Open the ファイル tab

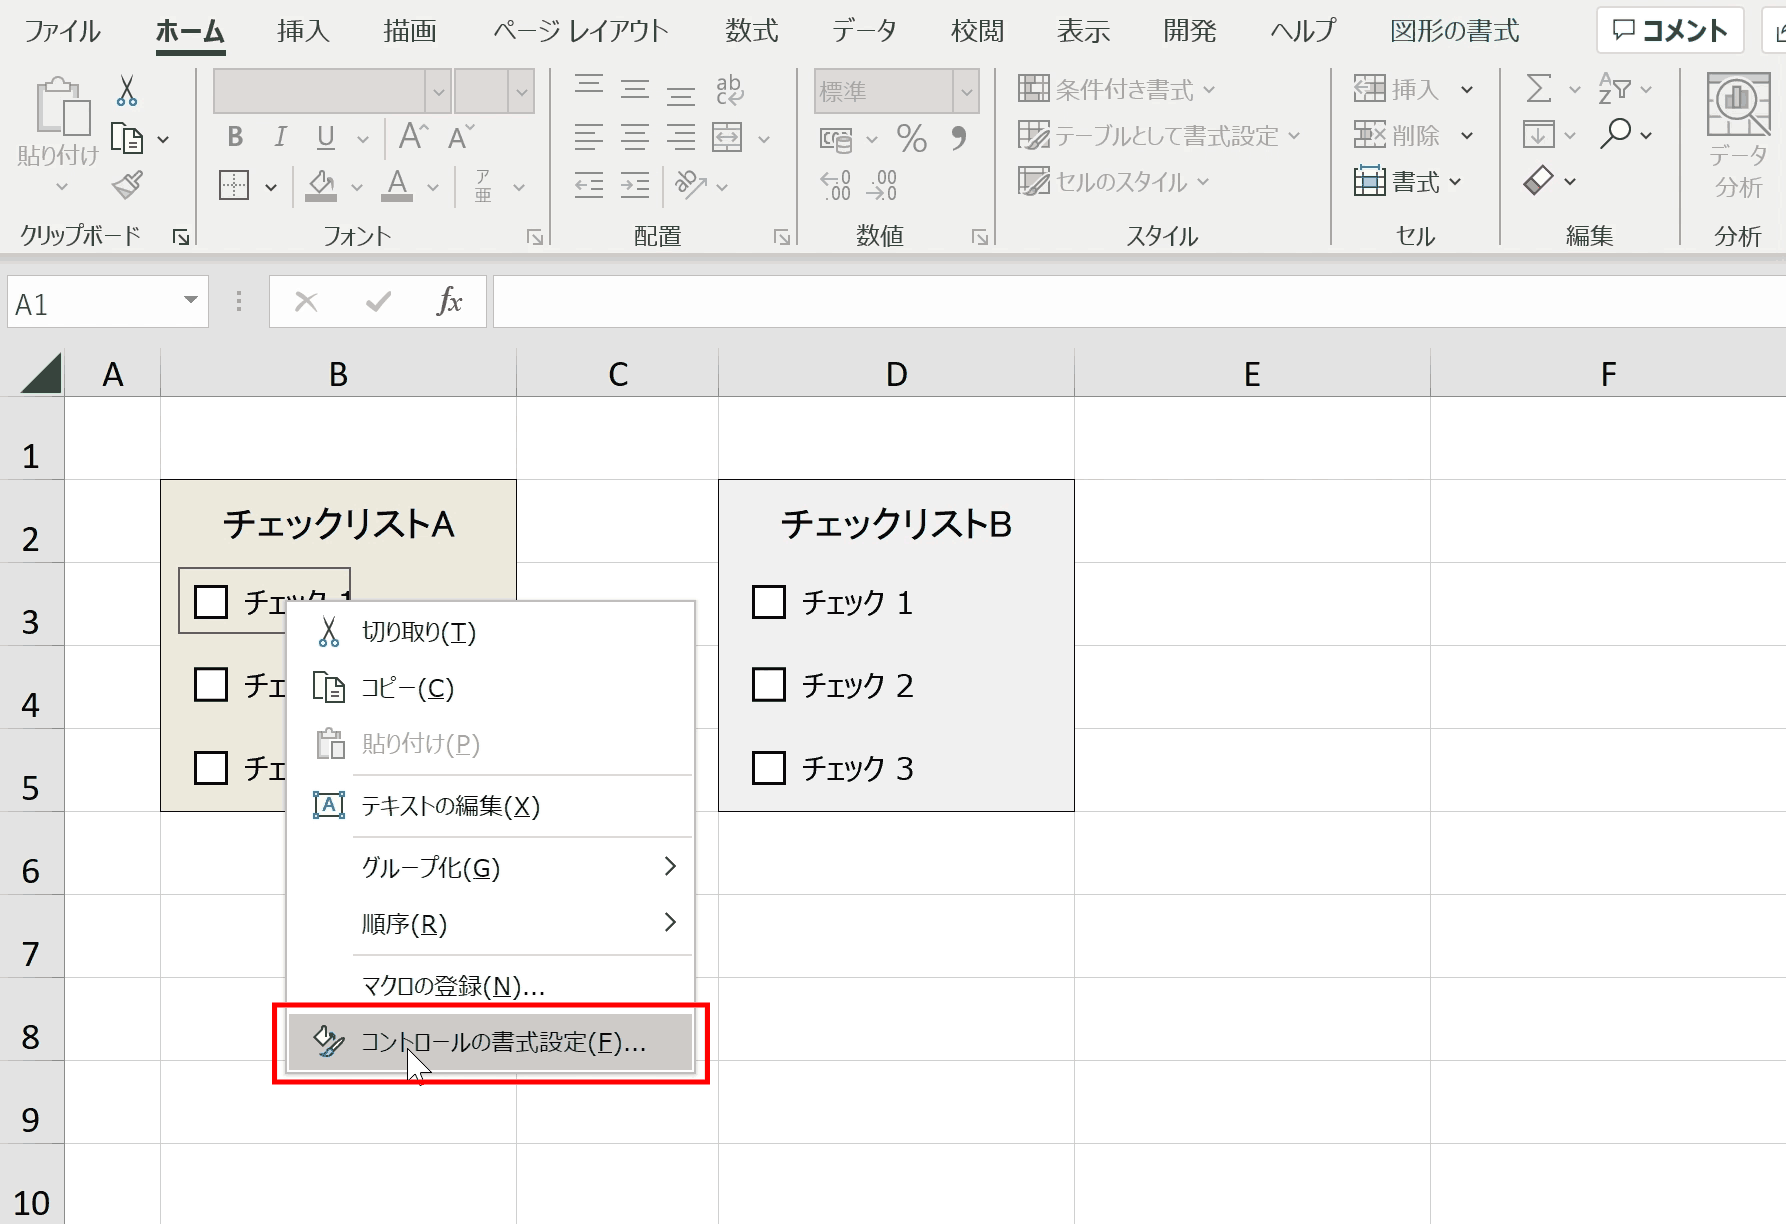[x=62, y=31]
